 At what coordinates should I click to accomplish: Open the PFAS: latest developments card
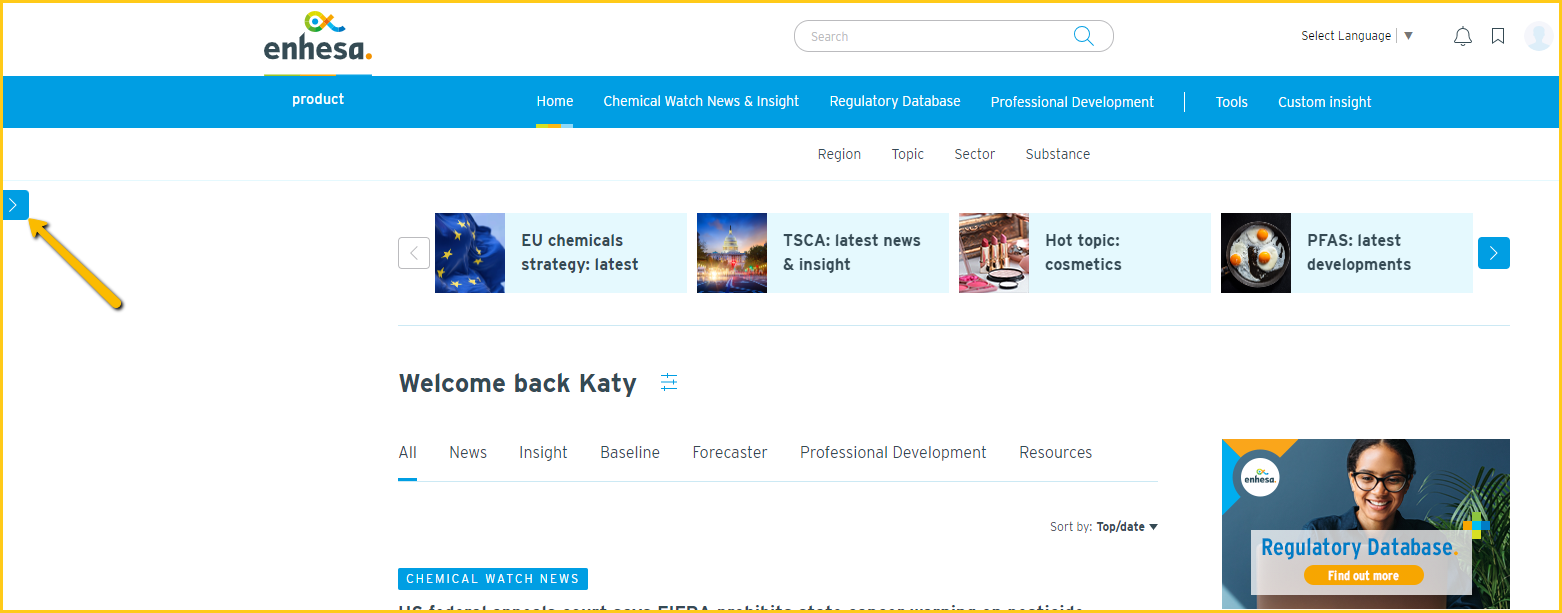pyautogui.click(x=1347, y=253)
